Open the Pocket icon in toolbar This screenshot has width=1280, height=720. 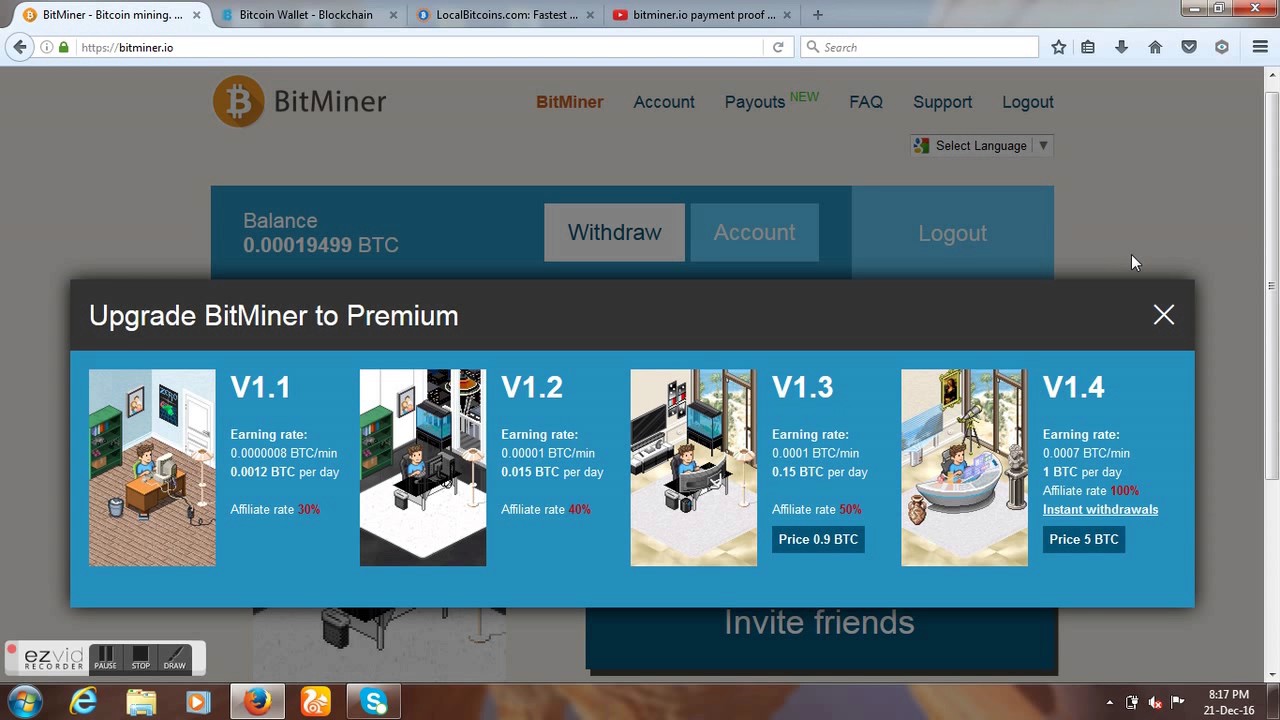(1189, 47)
